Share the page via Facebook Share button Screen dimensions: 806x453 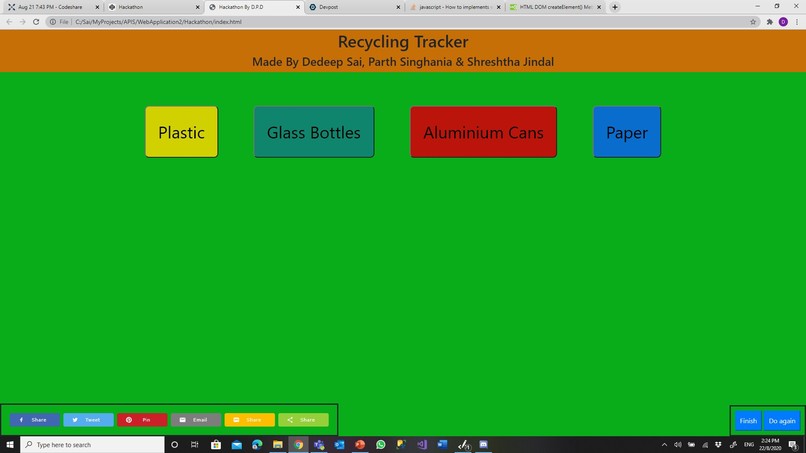(x=34, y=420)
